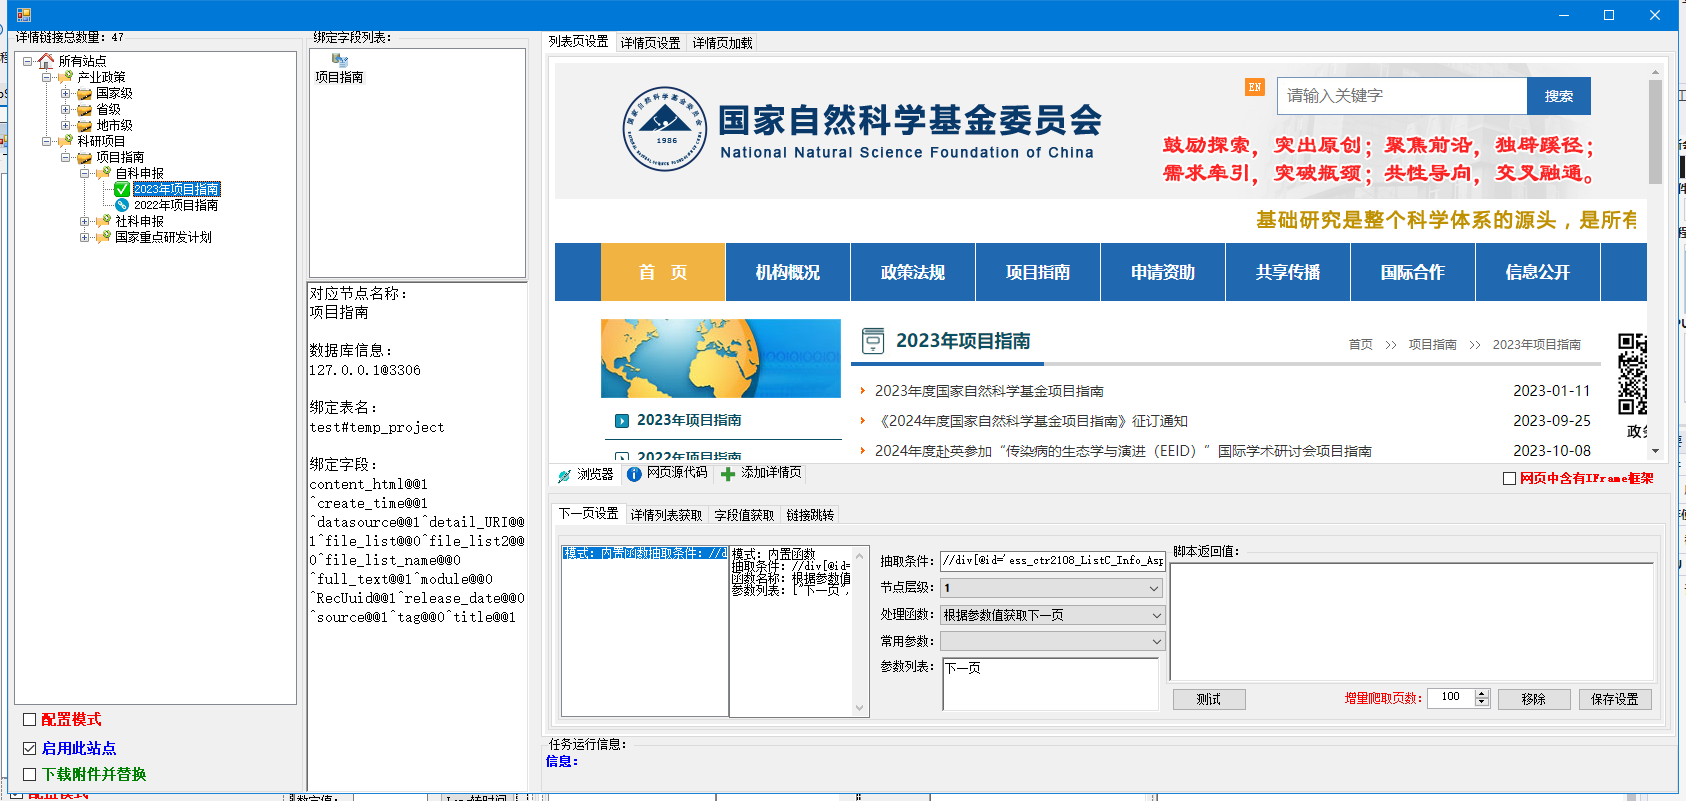1686x801 pixels.
Task: Click the rule list scrollbar down arrow
Action: [x=859, y=708]
